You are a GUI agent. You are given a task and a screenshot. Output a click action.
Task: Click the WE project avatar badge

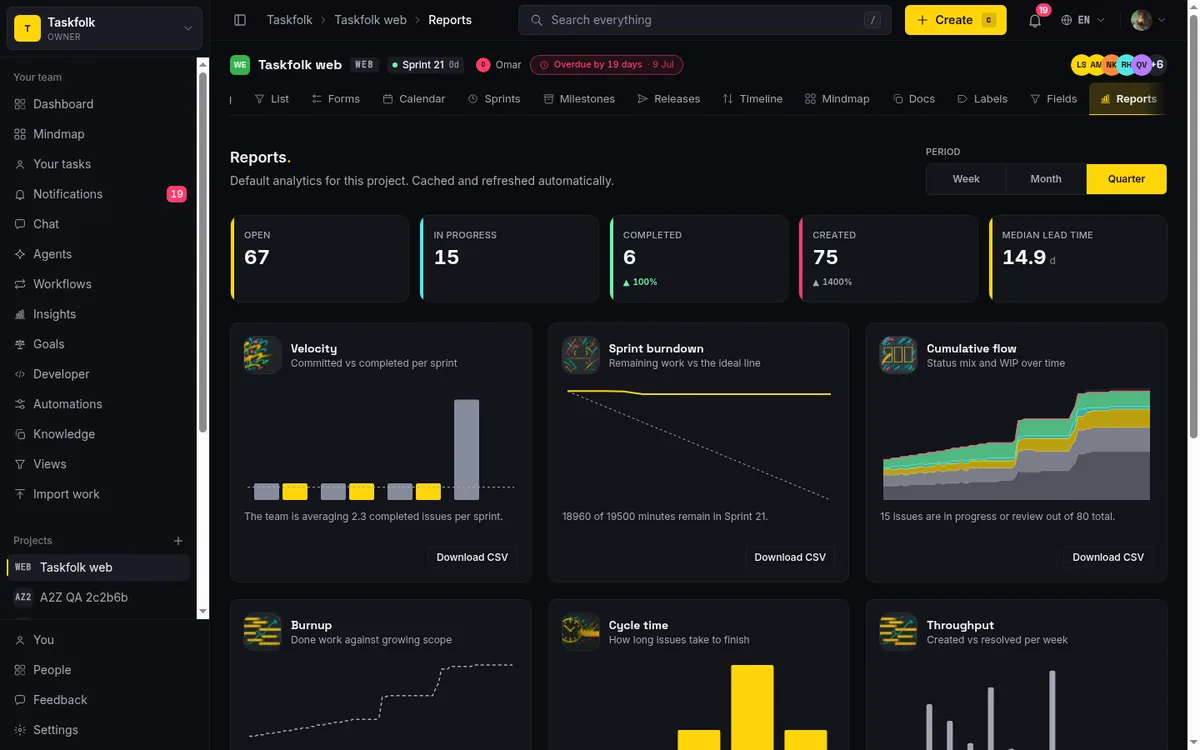pos(240,65)
